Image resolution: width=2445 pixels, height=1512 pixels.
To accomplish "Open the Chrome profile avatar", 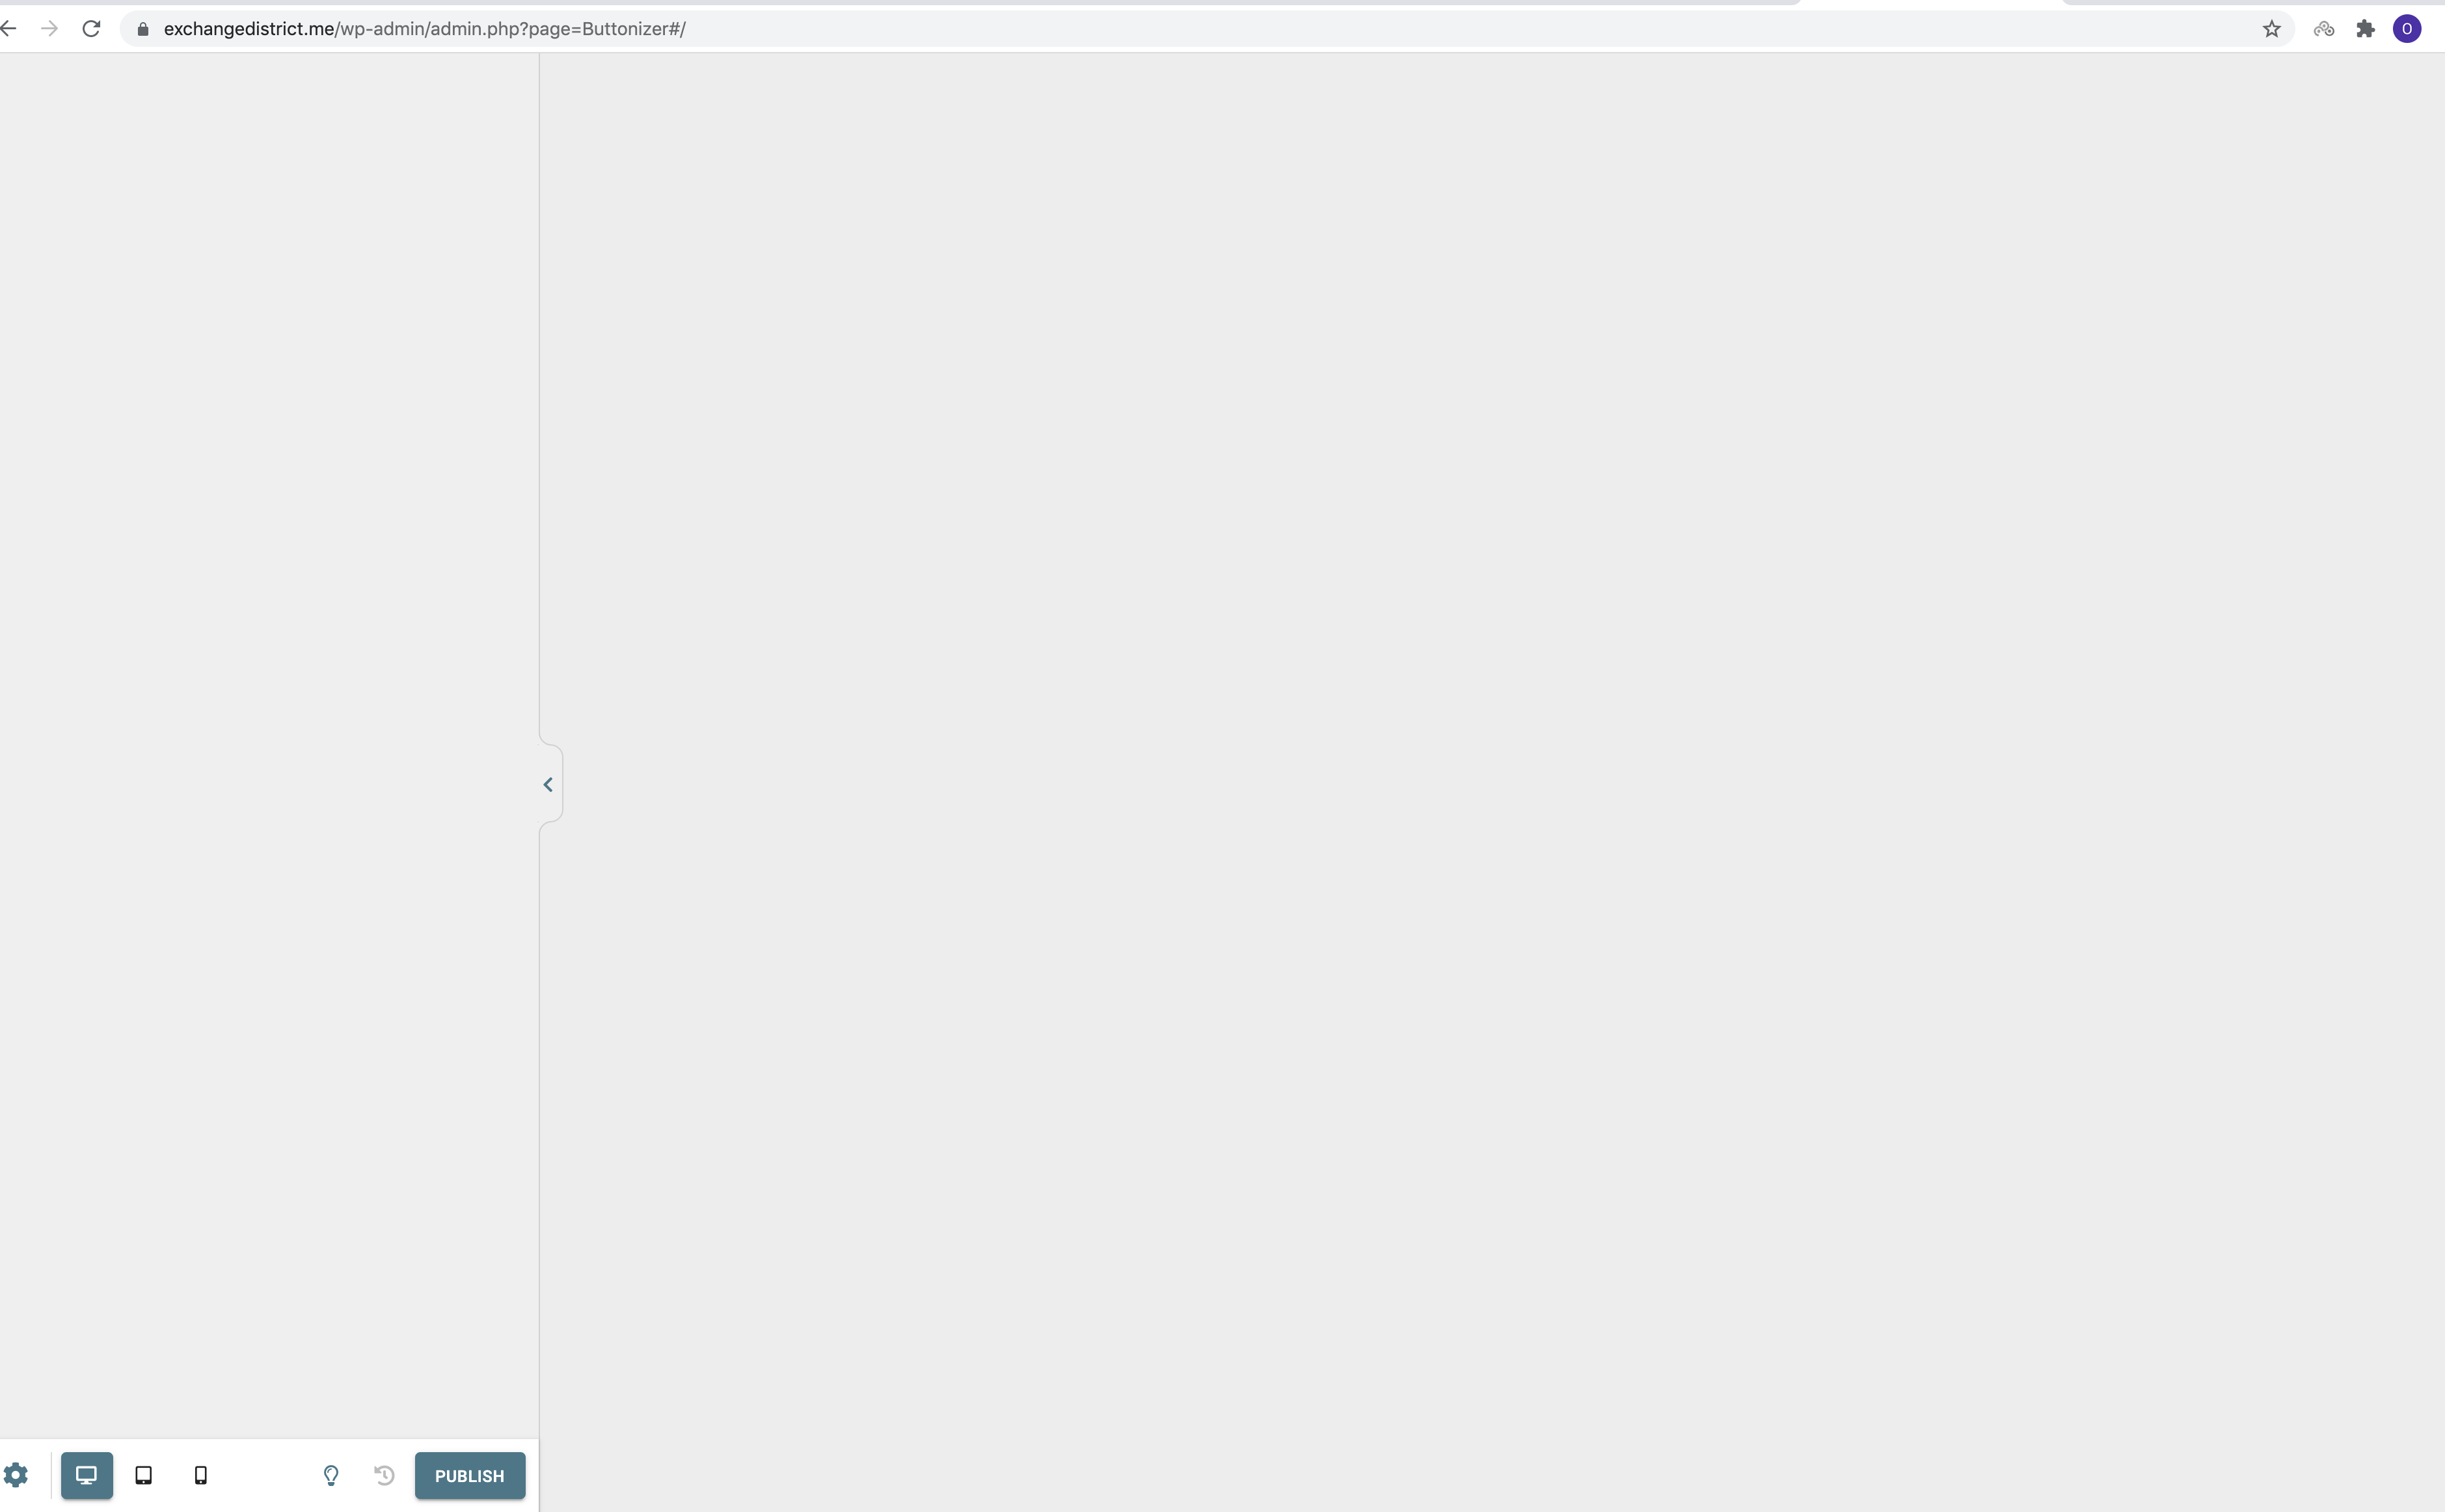I will coord(2407,29).
